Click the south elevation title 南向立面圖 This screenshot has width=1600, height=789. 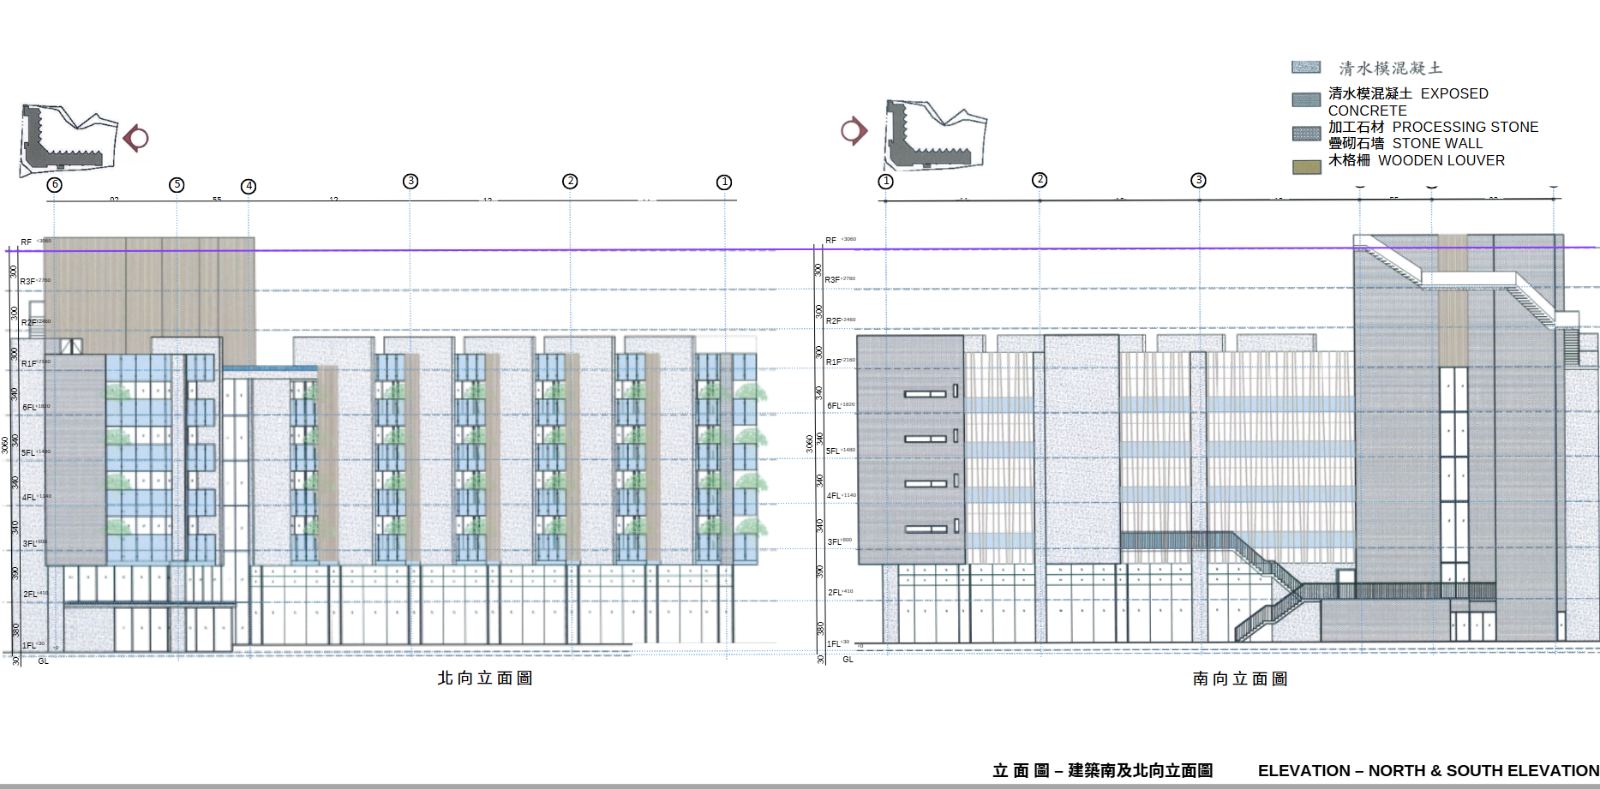[1240, 679]
